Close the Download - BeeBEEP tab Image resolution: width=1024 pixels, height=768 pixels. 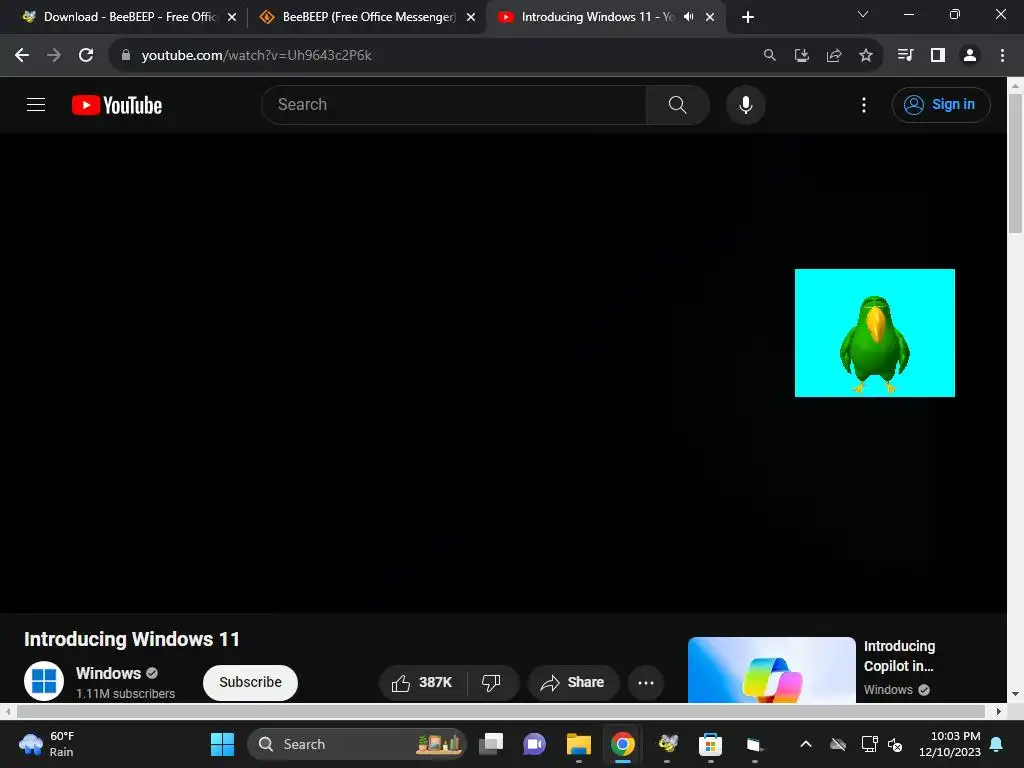point(232,17)
